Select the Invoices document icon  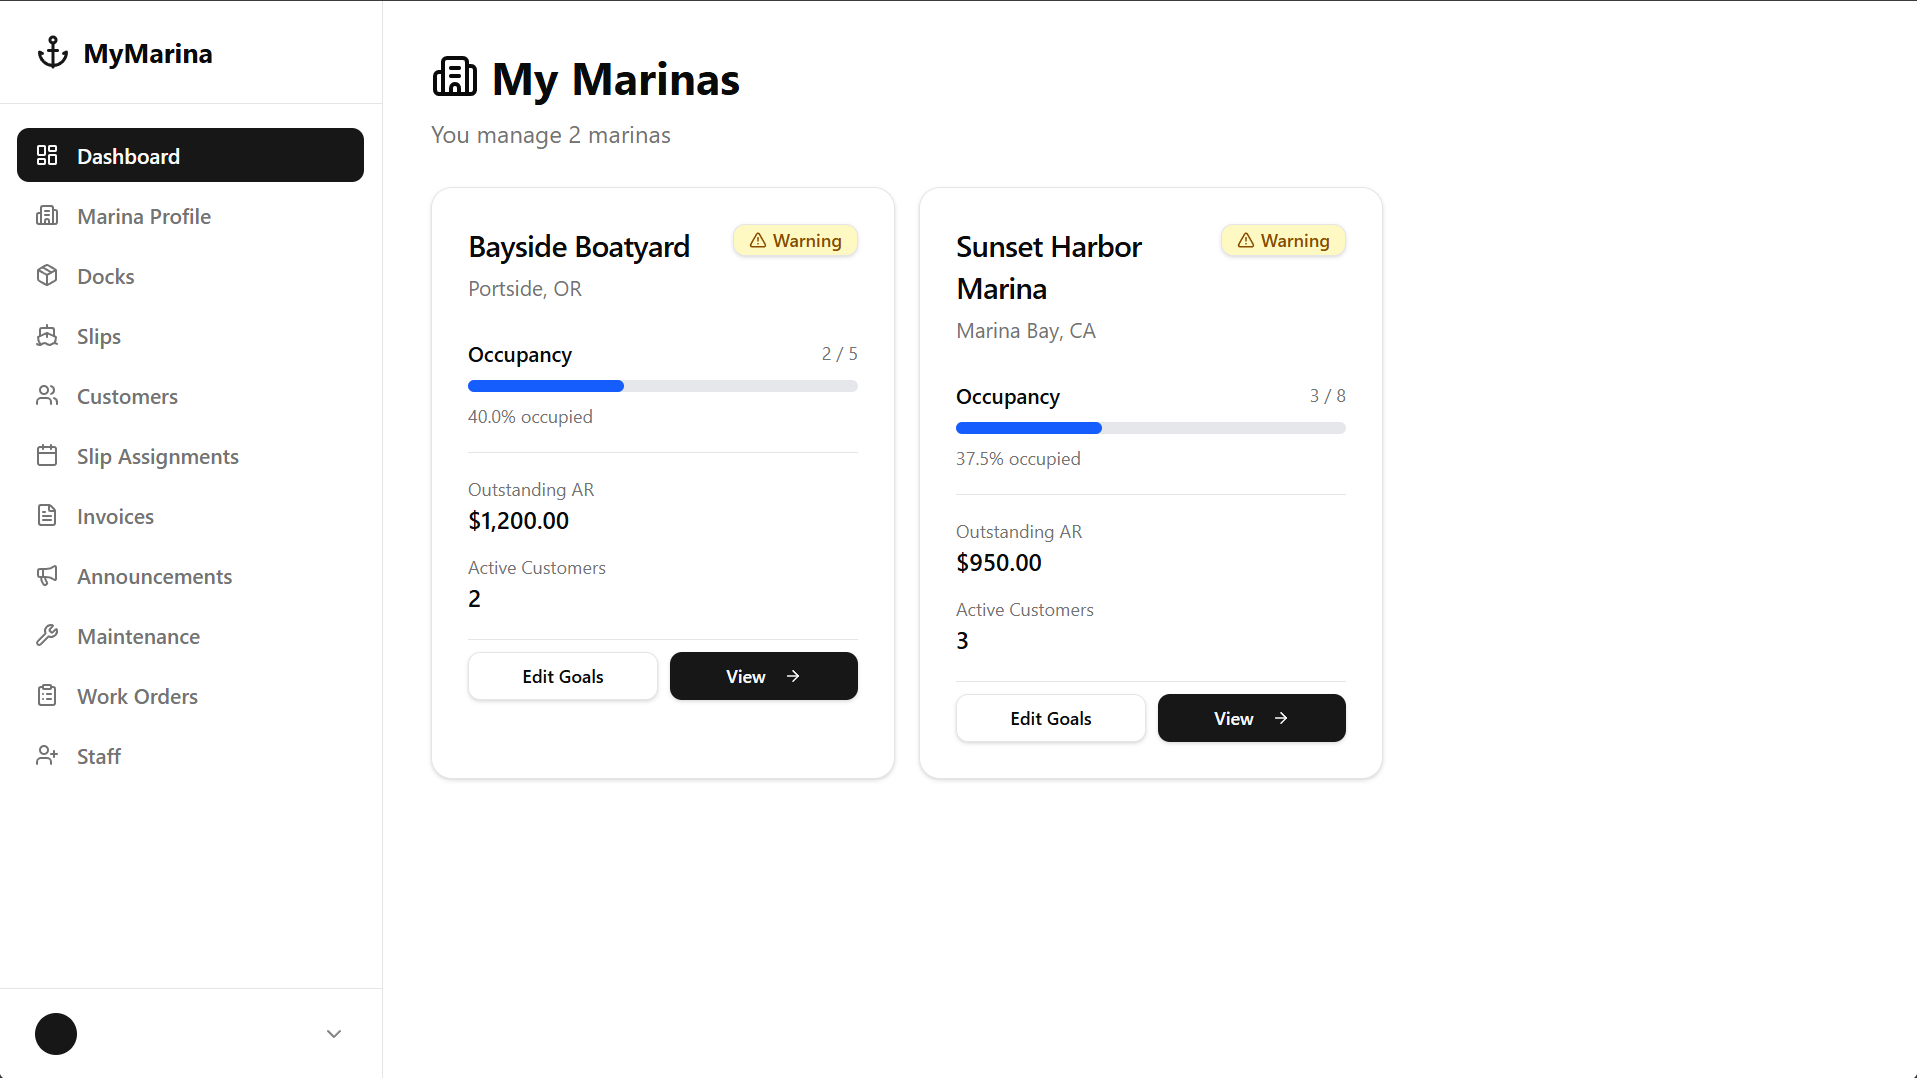48,515
